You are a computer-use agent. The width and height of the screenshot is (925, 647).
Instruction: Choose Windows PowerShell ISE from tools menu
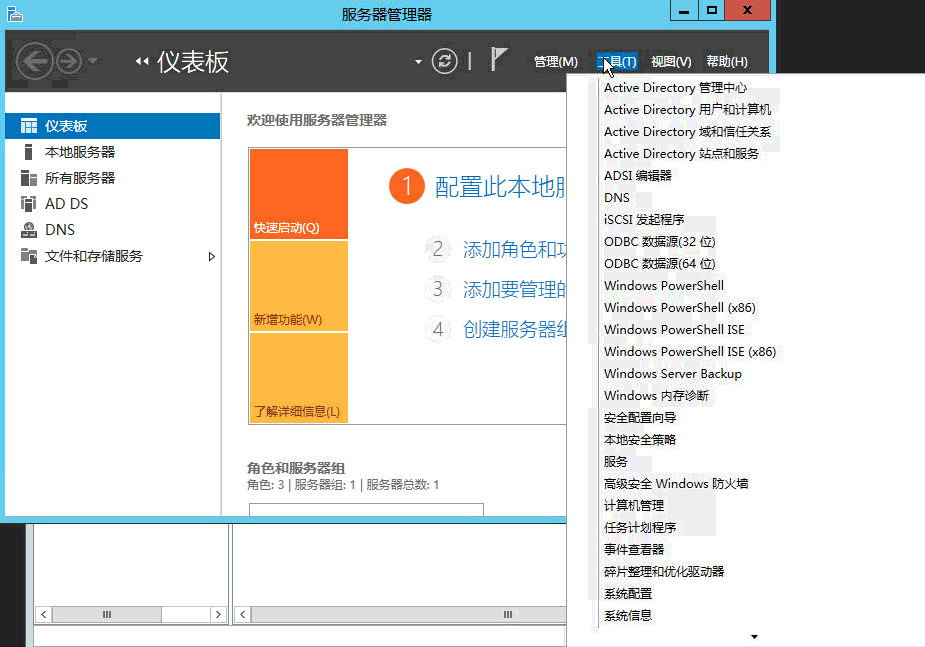pos(674,330)
